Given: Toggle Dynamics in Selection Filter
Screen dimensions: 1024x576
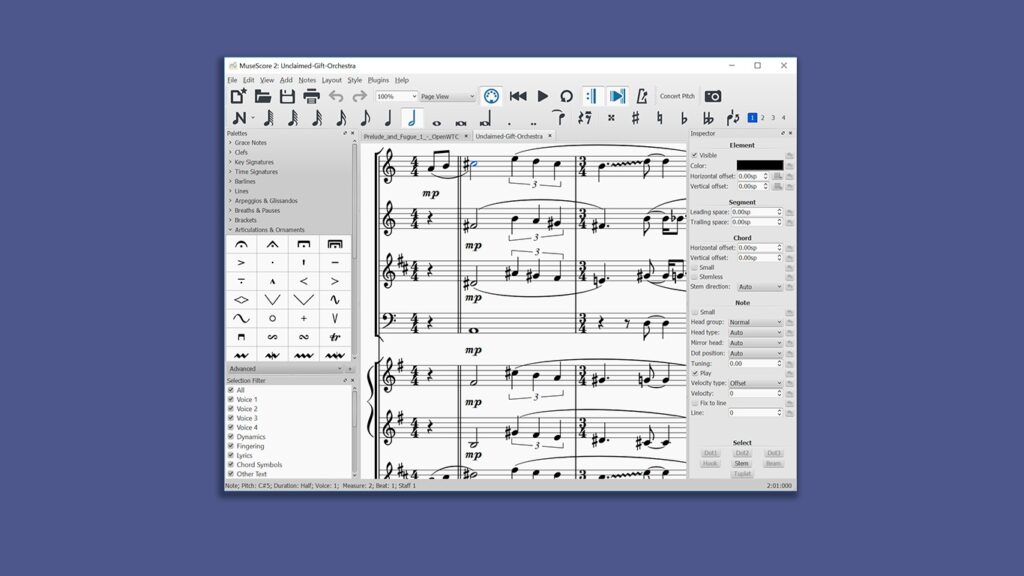Looking at the screenshot, I should [231, 437].
